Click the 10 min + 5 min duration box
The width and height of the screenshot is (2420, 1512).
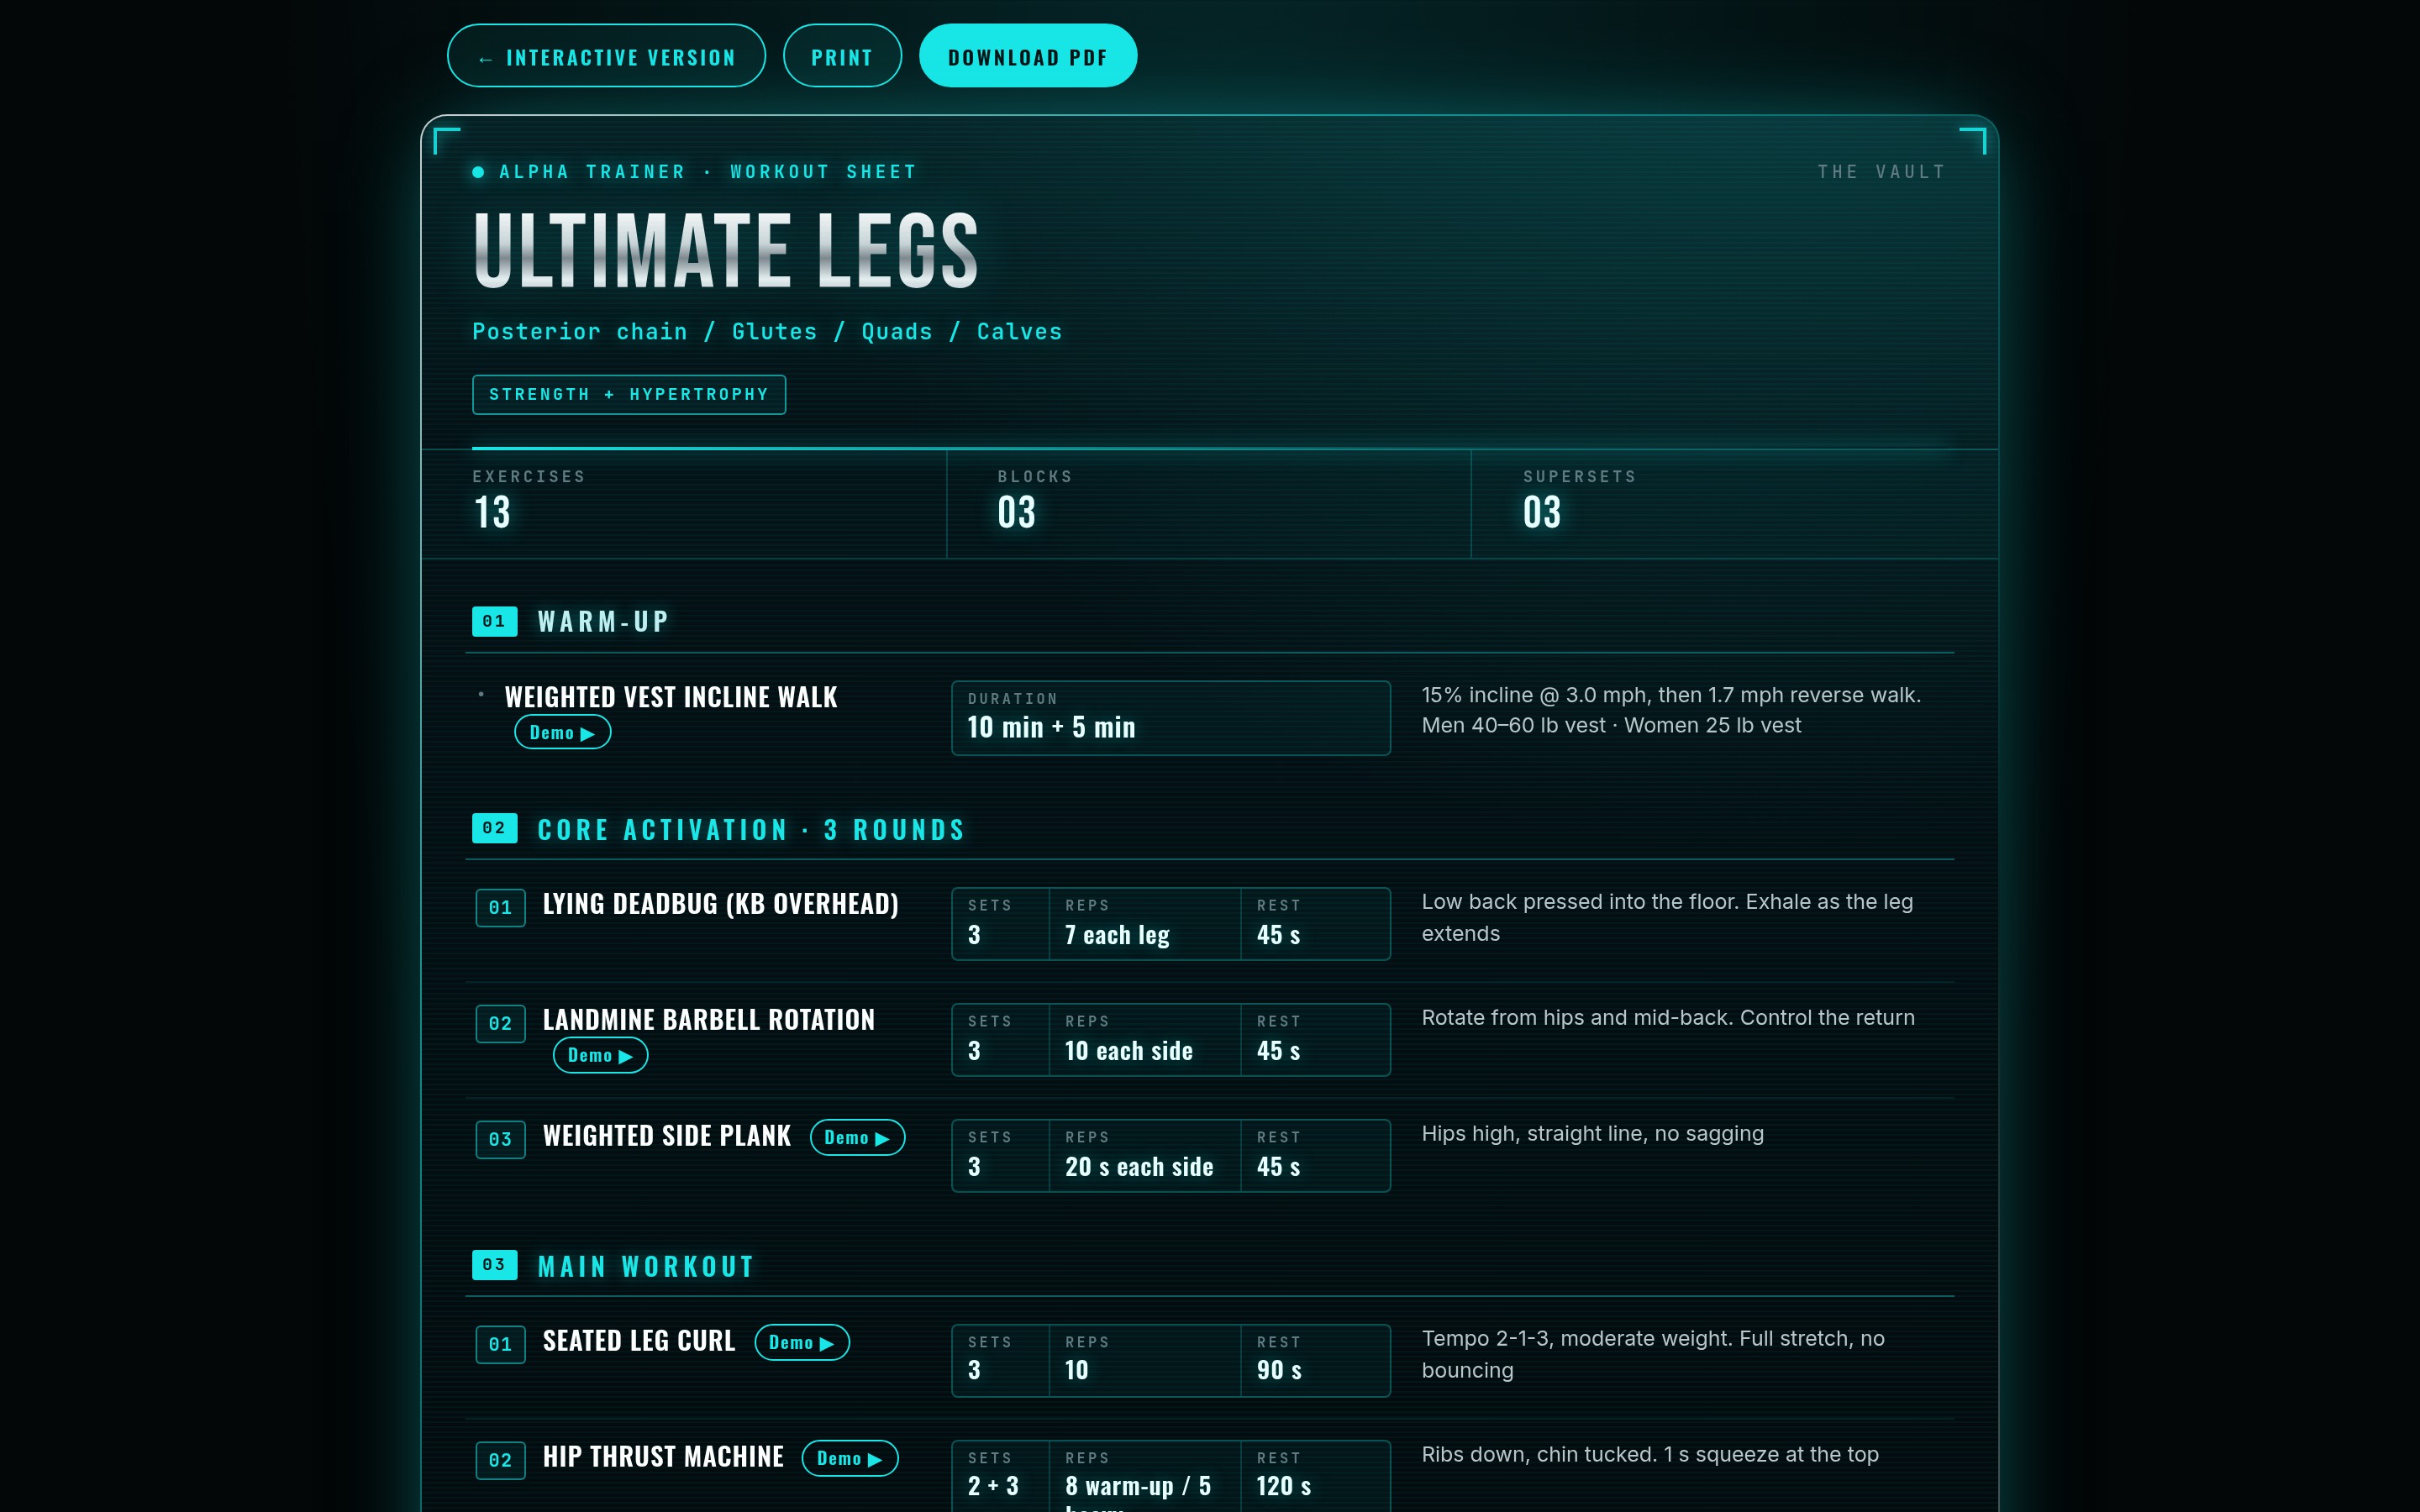pyautogui.click(x=1171, y=718)
